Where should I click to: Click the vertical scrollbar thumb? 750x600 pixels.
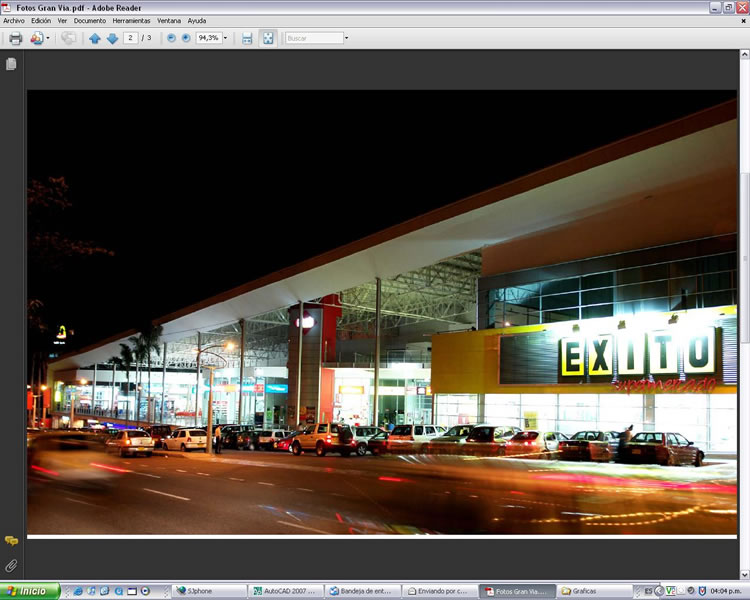[745, 258]
